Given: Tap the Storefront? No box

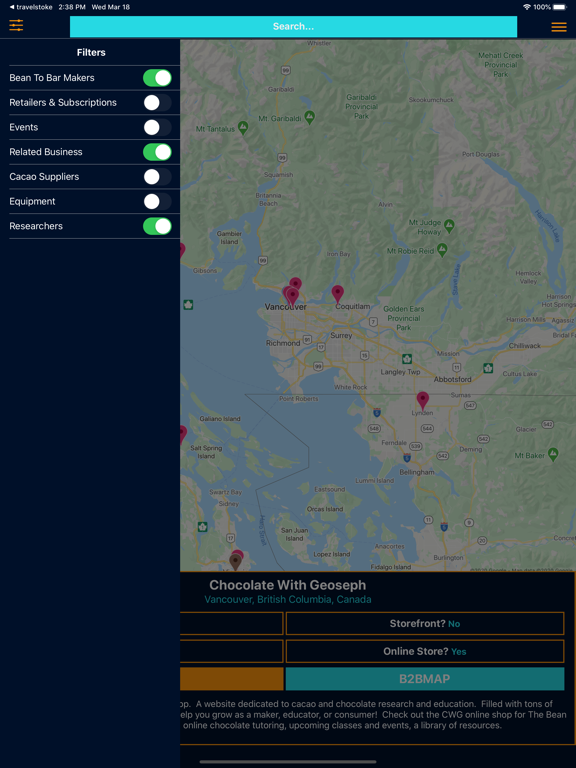Looking at the screenshot, I should (425, 624).
